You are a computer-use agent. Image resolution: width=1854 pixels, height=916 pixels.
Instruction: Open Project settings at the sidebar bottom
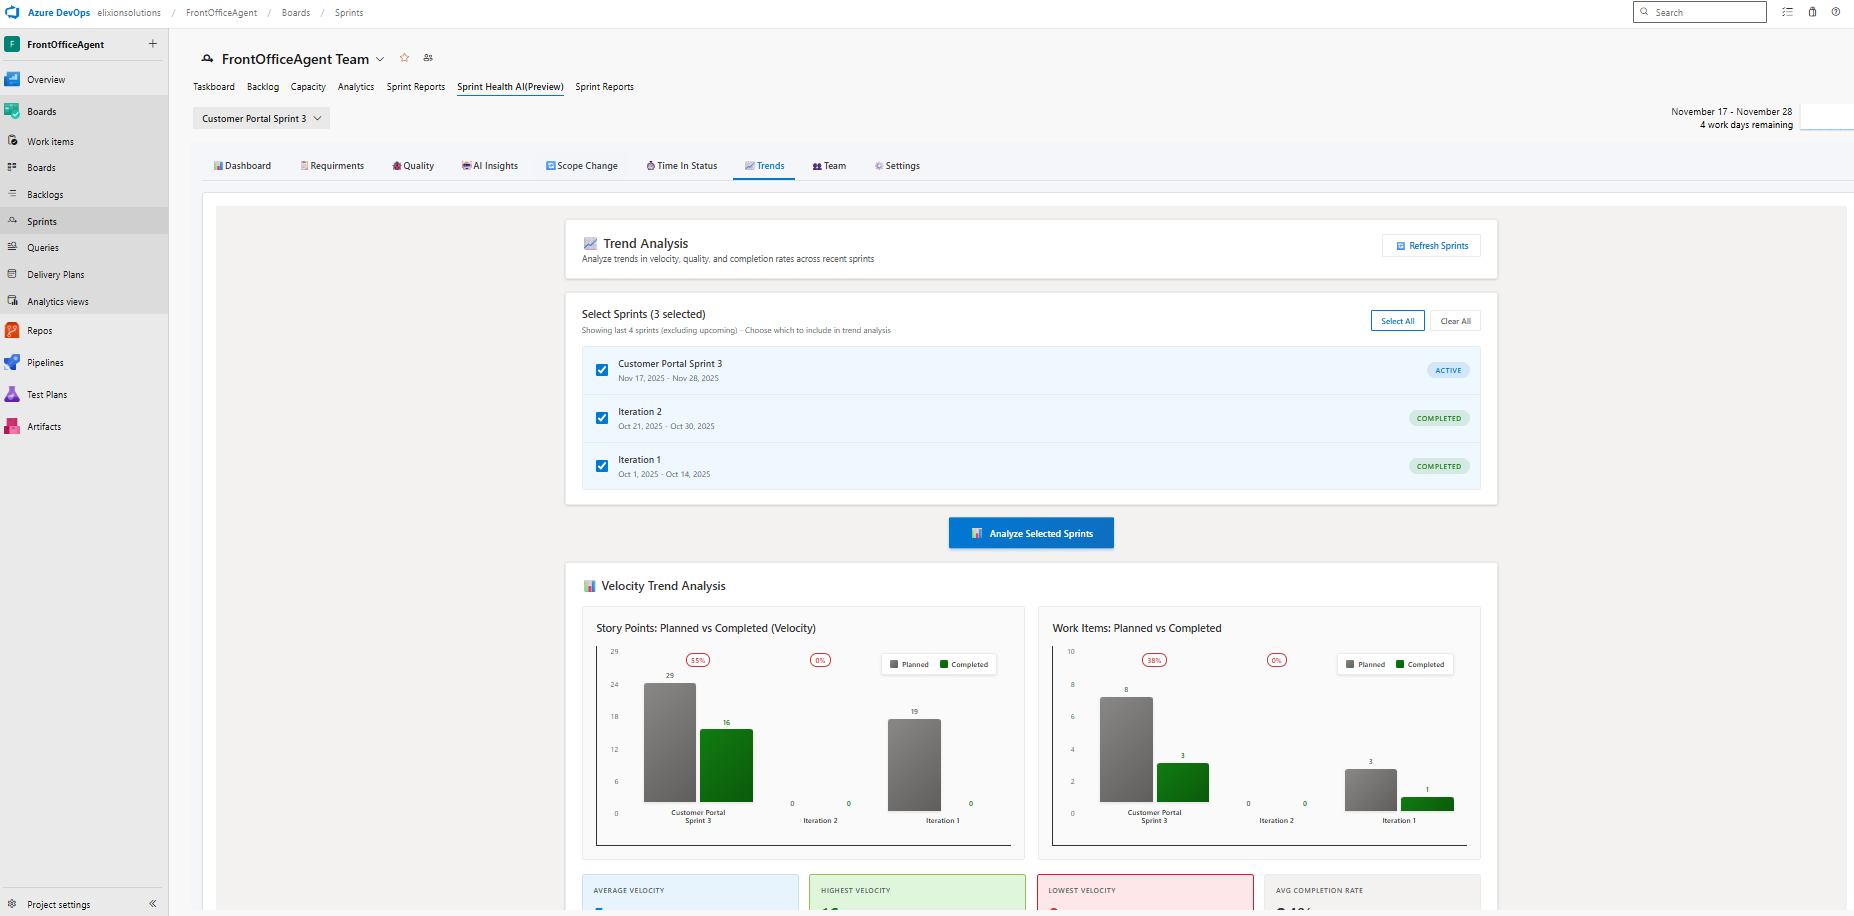pyautogui.click(x=58, y=904)
